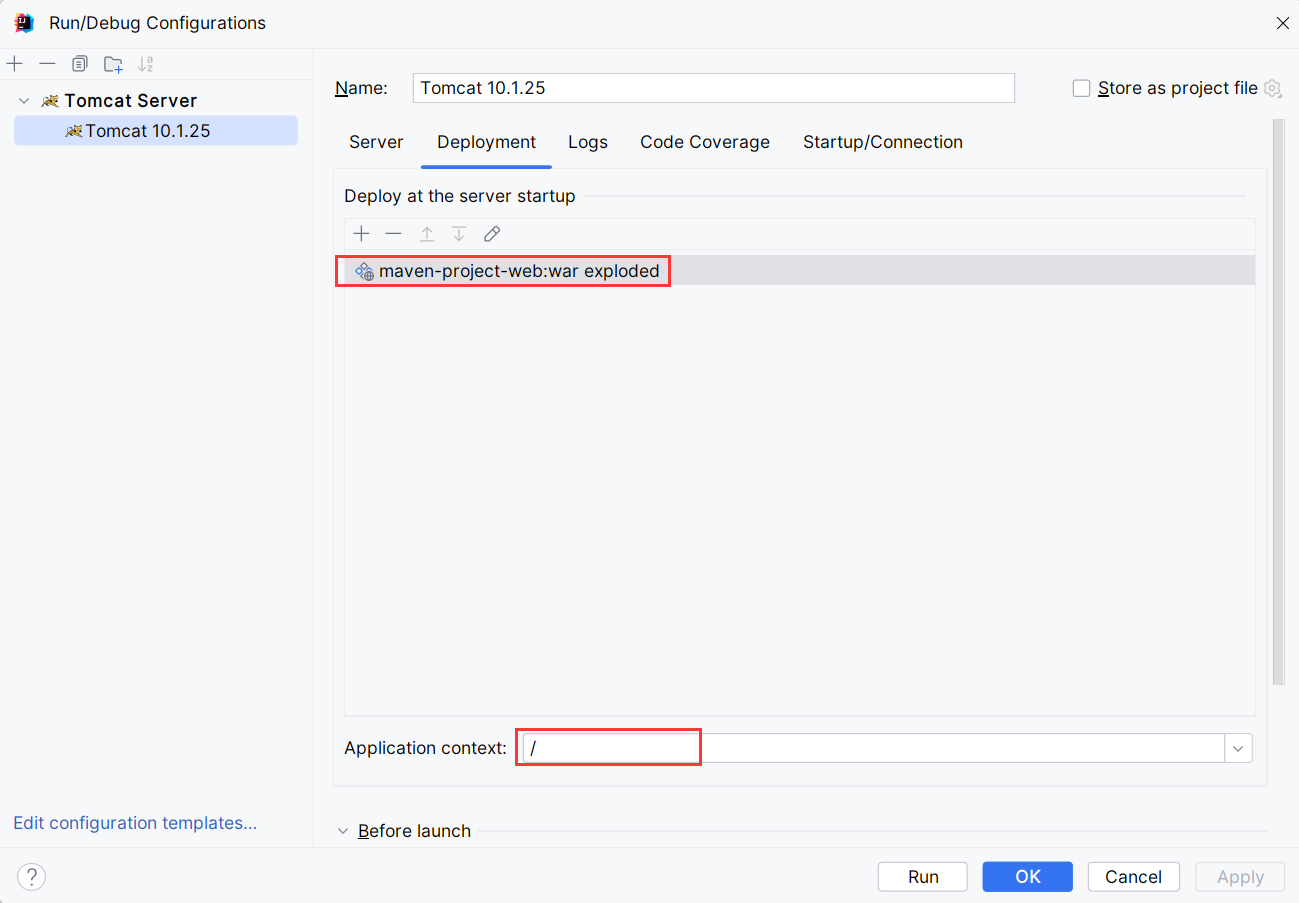Click the Apply button

1240,877
